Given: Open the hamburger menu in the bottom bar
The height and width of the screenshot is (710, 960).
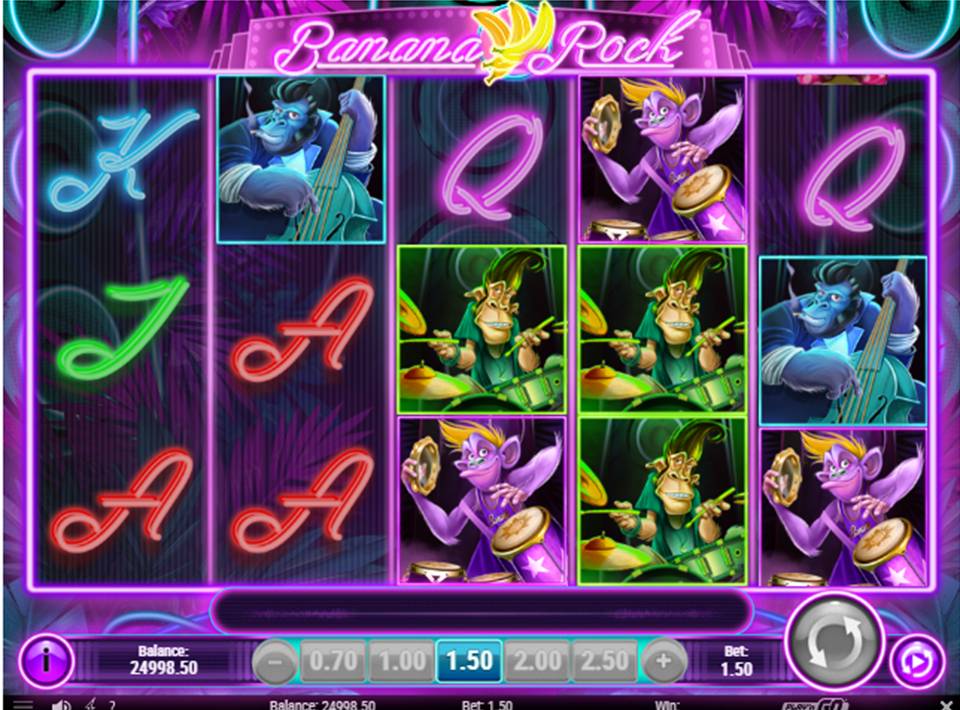Looking at the screenshot, I should tap(23, 704).
